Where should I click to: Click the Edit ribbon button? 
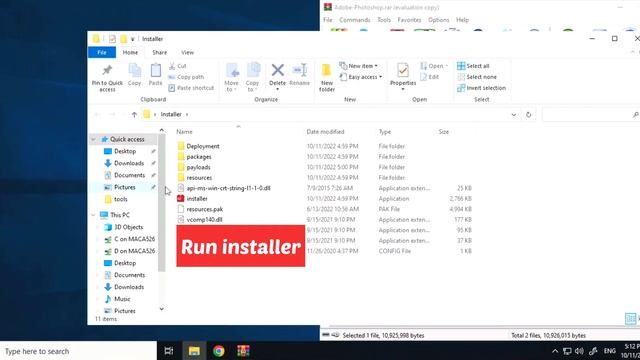click(430, 77)
